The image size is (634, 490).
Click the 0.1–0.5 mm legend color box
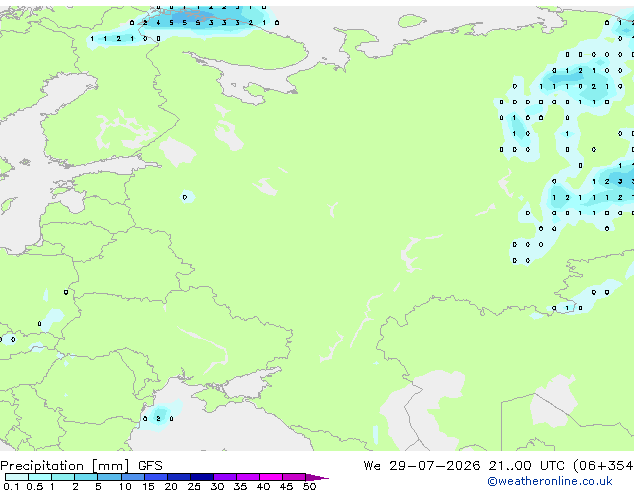coord(17,477)
